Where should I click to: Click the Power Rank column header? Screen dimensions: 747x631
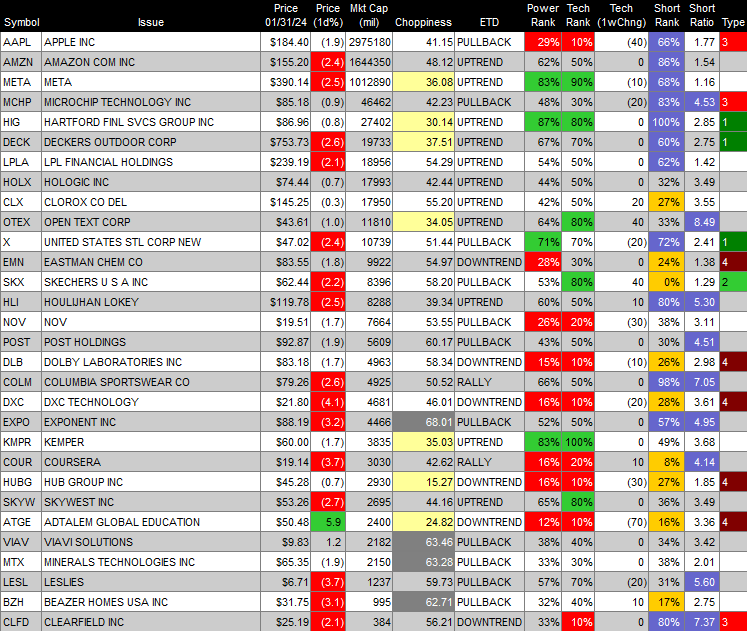pyautogui.click(x=543, y=15)
